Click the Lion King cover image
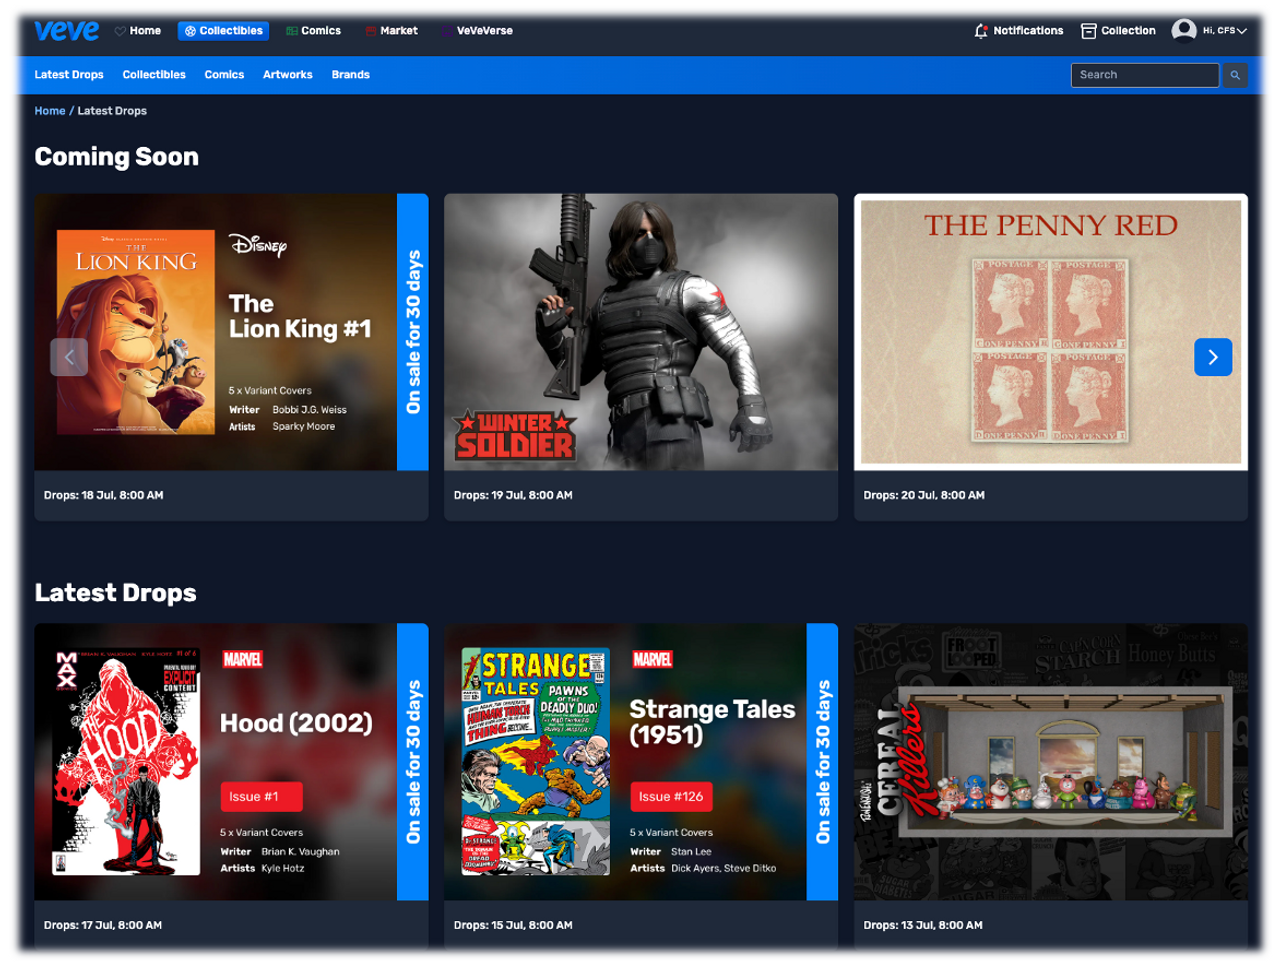 [x=135, y=332]
